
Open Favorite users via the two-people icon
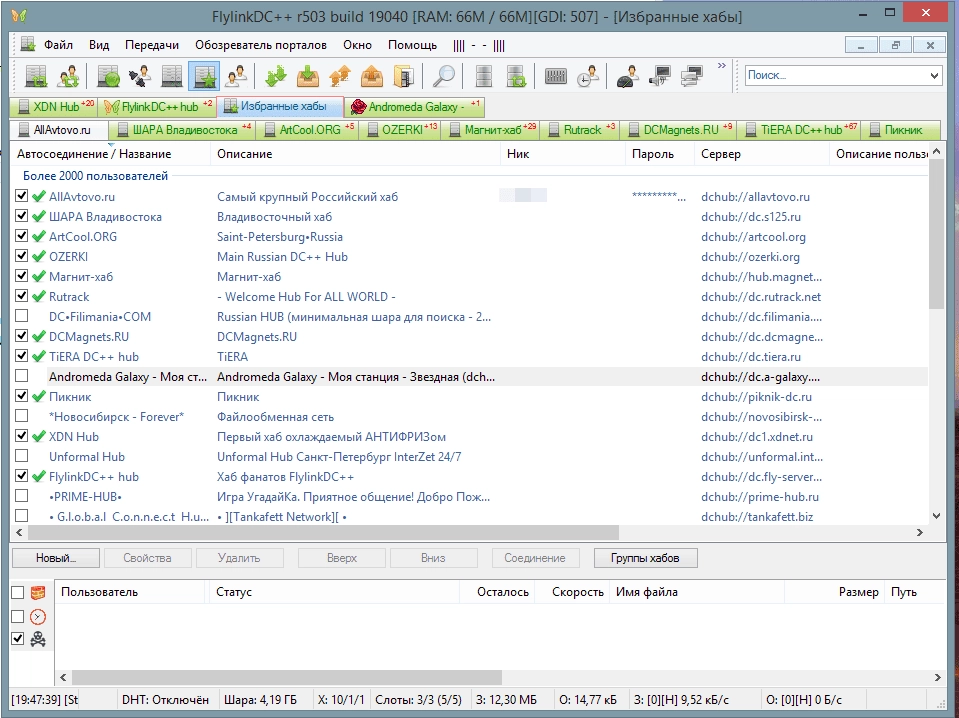236,76
